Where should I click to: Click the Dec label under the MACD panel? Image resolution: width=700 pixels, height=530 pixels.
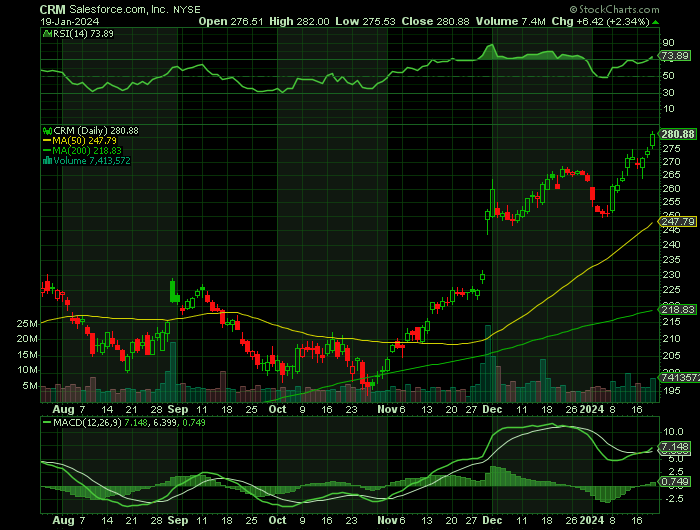(x=492, y=520)
